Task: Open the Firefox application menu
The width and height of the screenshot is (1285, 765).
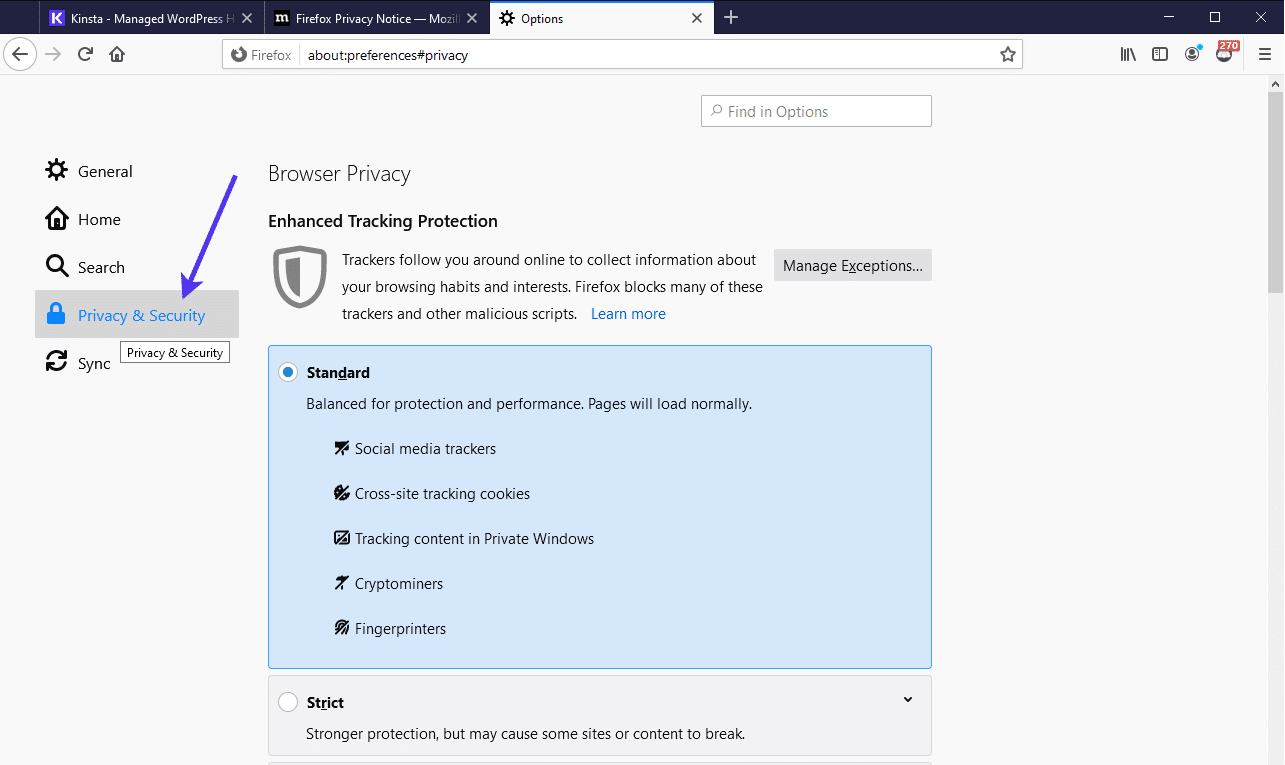Action: (1264, 54)
